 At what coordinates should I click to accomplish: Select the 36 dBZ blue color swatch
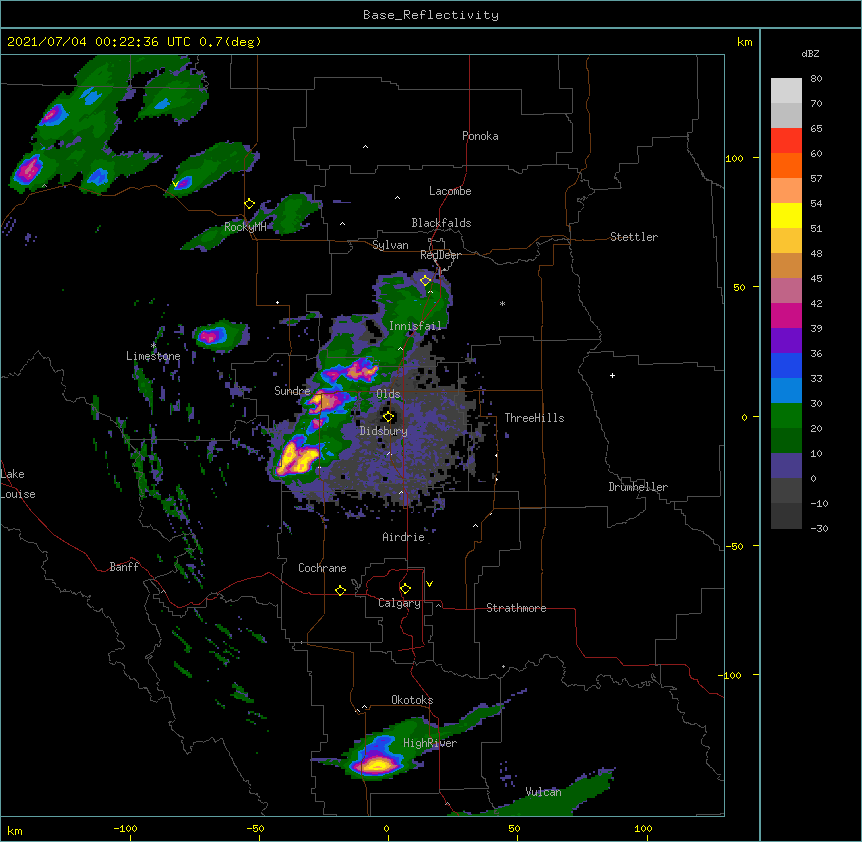coord(786,365)
